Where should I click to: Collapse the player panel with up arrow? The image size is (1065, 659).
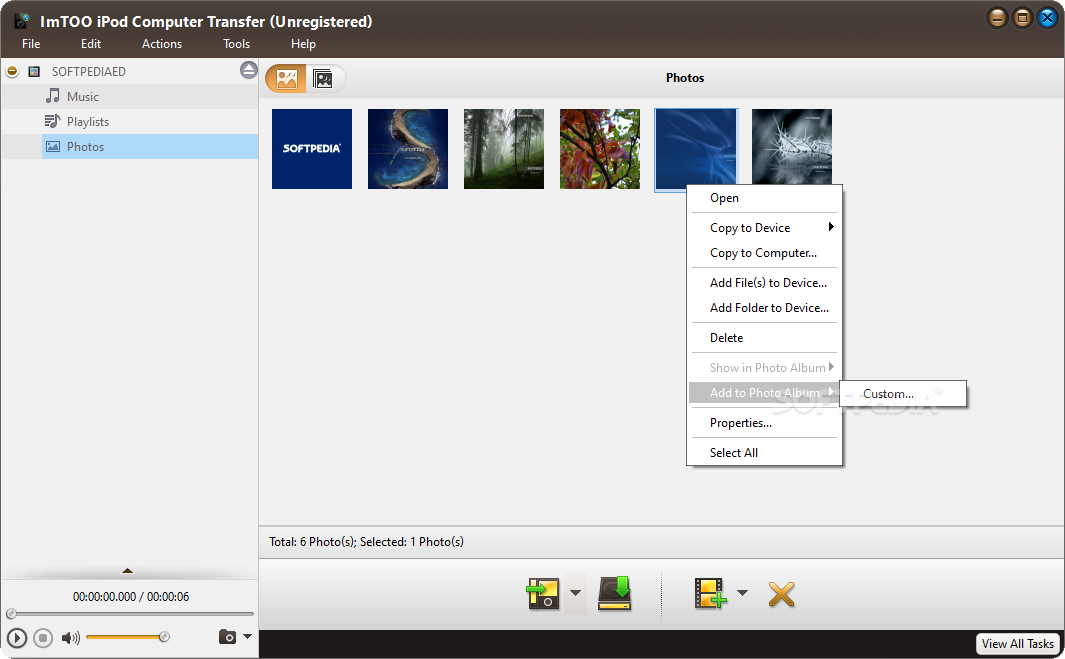click(x=128, y=571)
